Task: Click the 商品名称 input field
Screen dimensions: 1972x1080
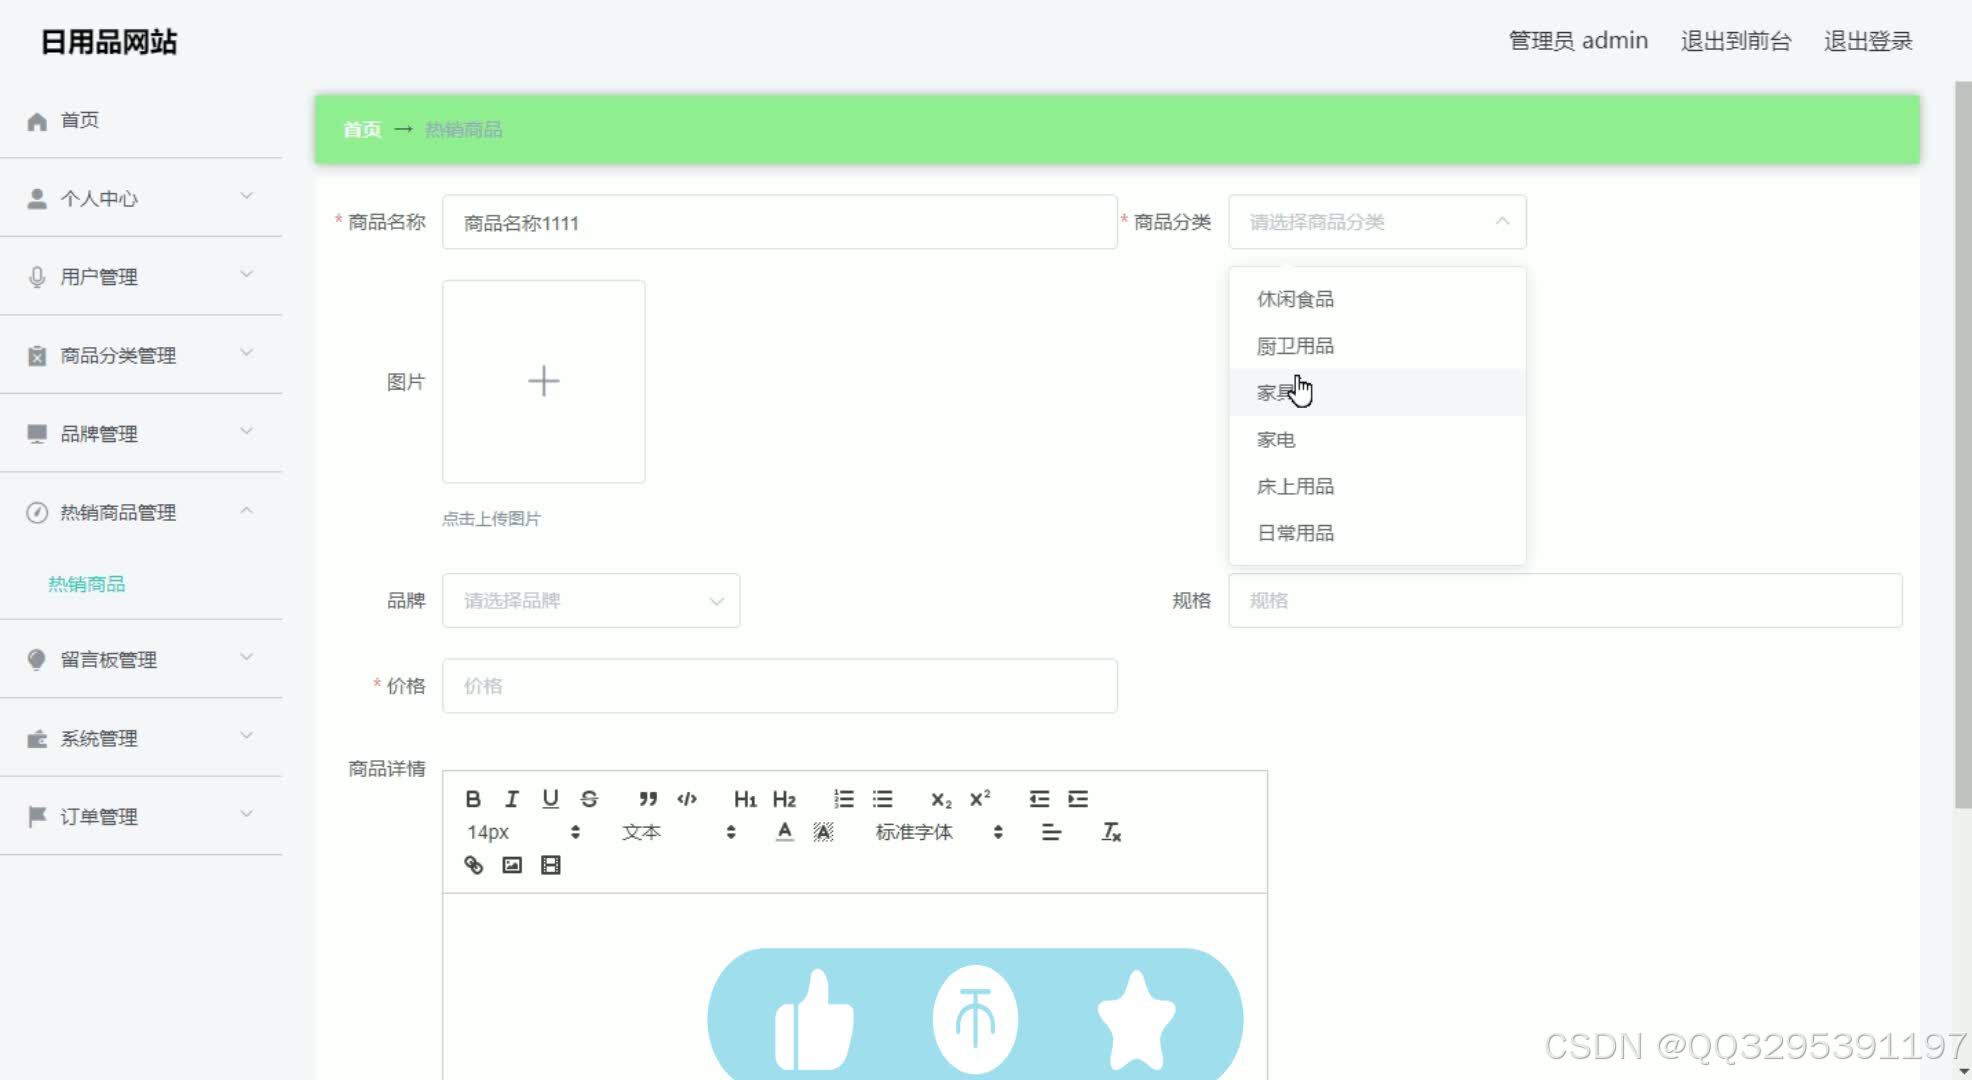Action: click(x=780, y=222)
